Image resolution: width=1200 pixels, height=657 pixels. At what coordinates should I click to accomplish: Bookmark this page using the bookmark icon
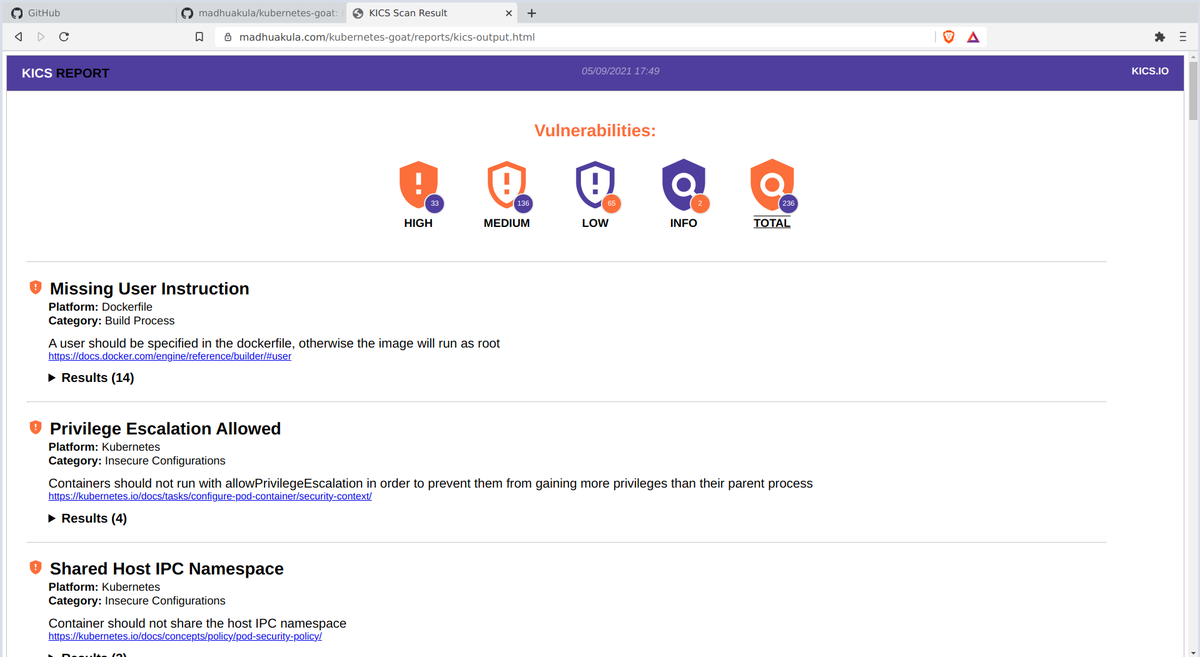tap(199, 37)
